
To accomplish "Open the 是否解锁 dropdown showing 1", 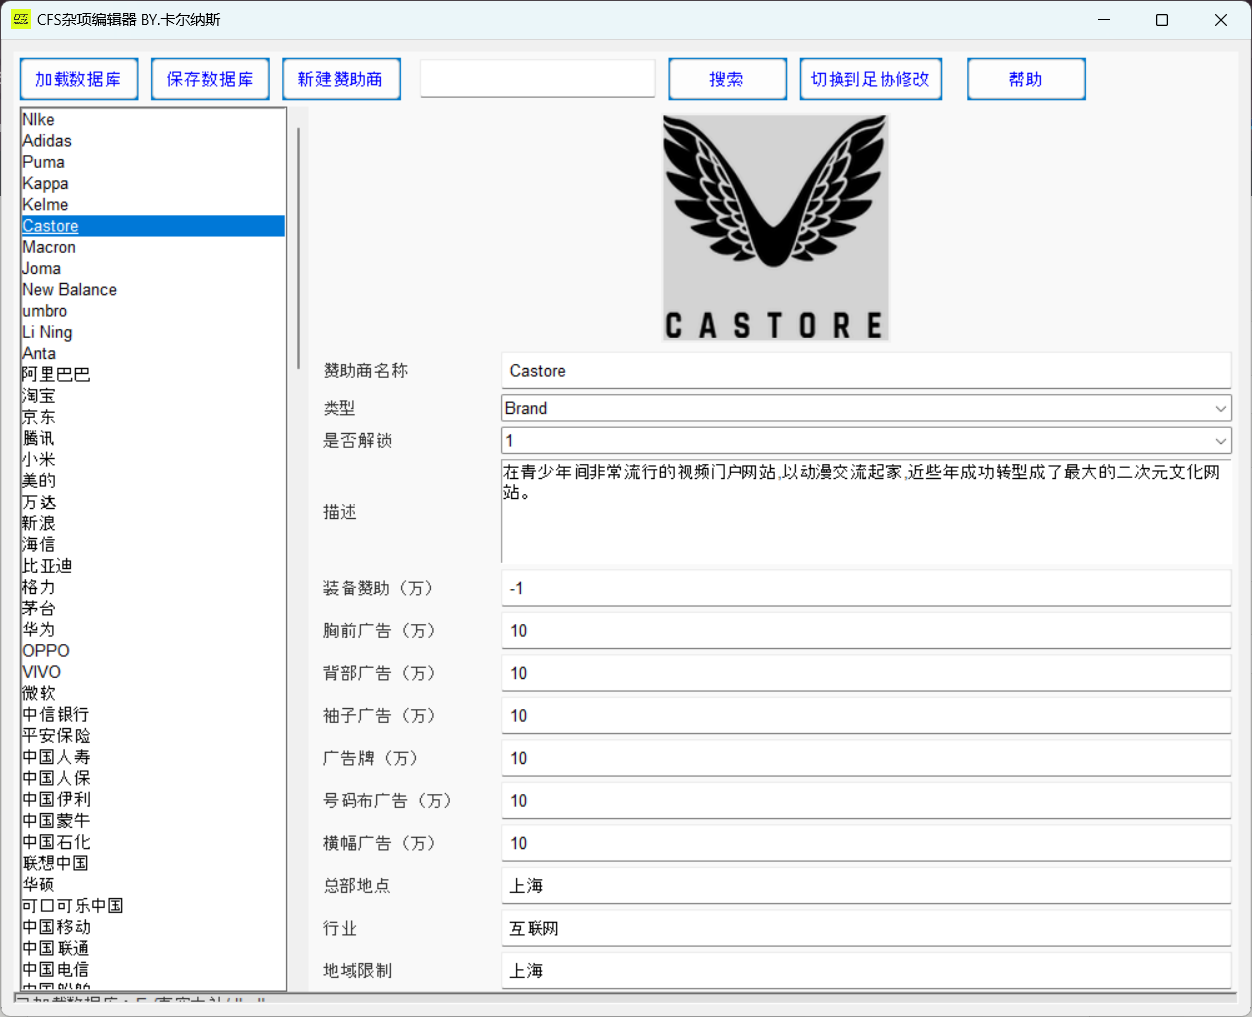I will click(866, 440).
